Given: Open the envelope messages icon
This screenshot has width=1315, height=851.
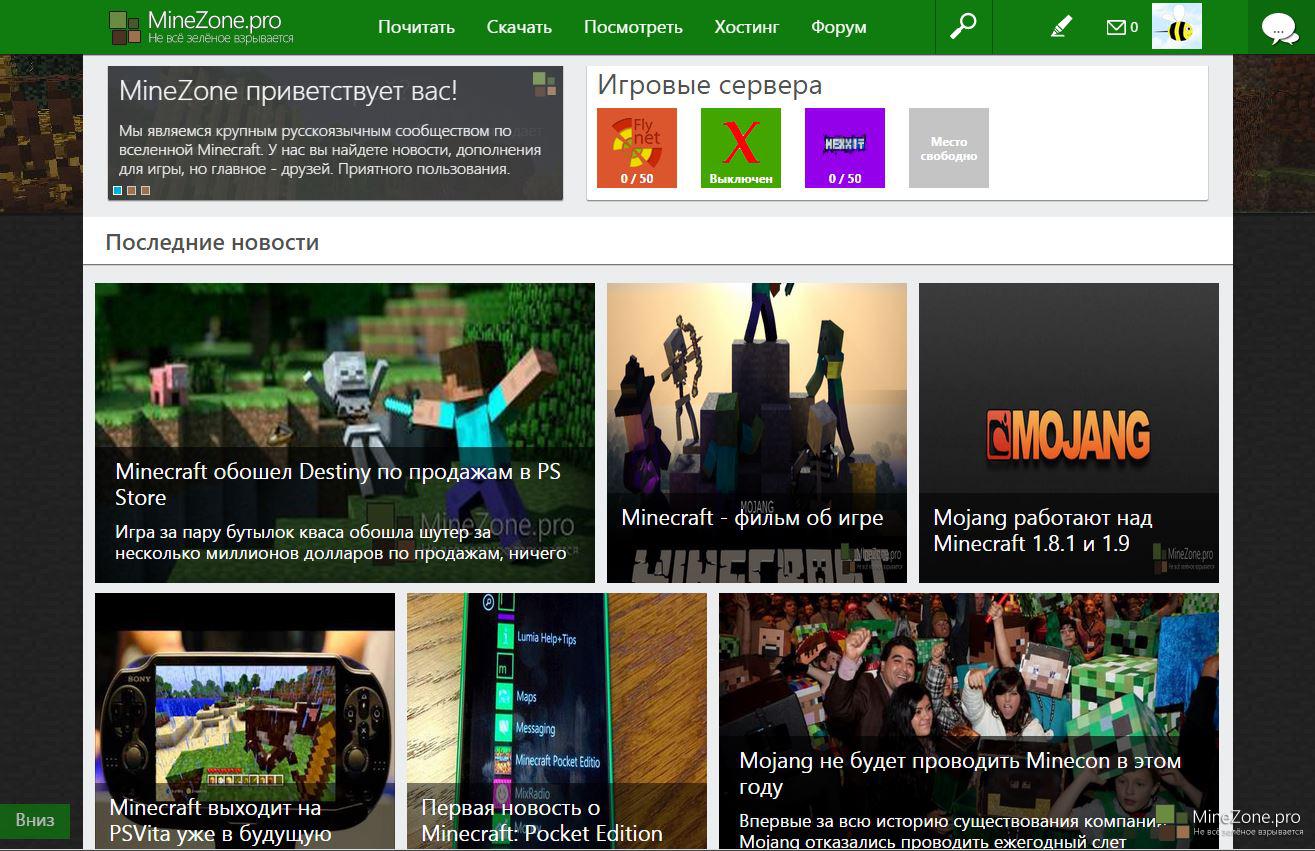Looking at the screenshot, I should 1117,27.
